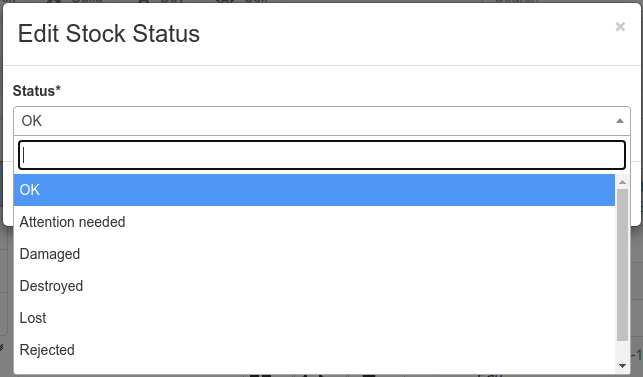Close the Edit Stock Status dialog
This screenshot has width=643, height=377.
(620, 27)
